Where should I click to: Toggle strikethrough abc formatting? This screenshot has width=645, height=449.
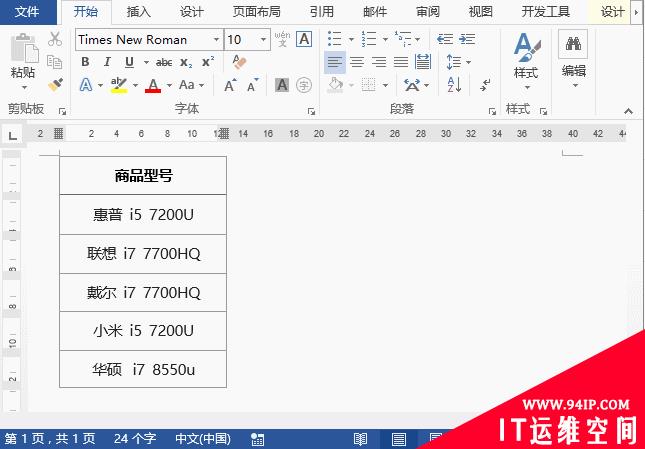164,62
